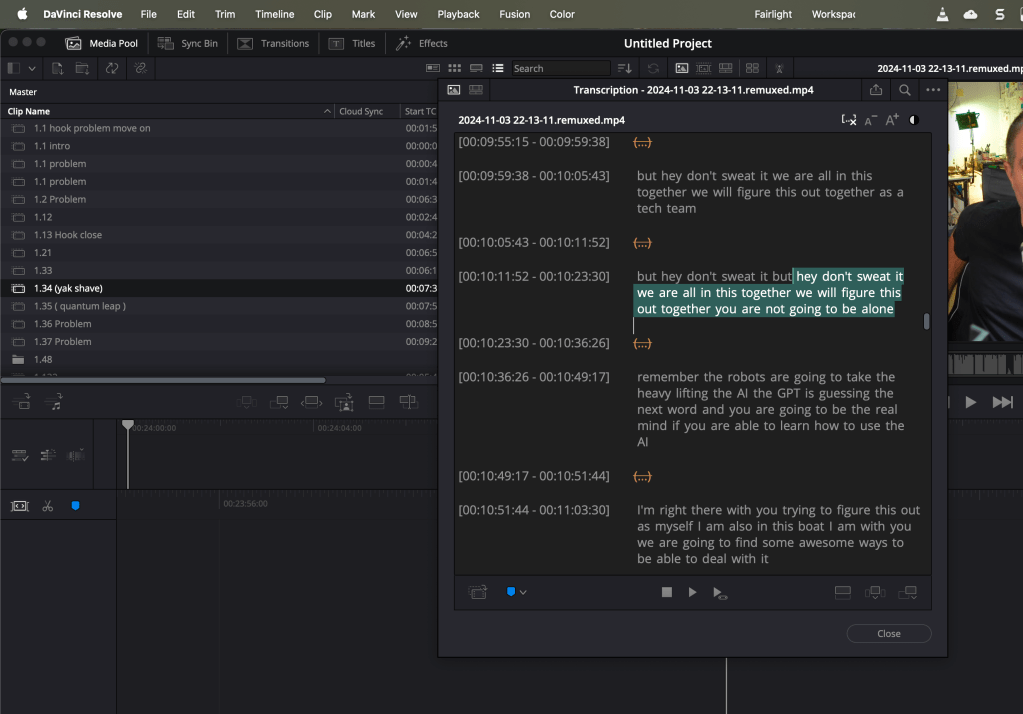Search within the transcription
Image resolution: width=1023 pixels, height=714 pixels.
(x=904, y=90)
